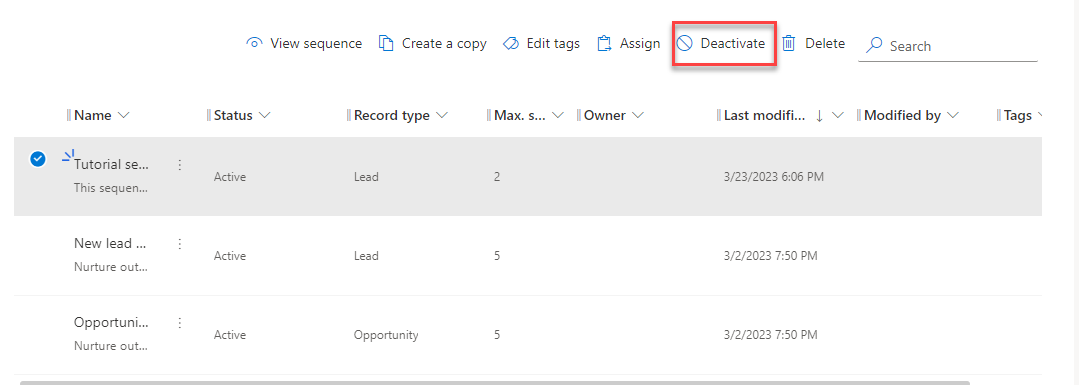The height and width of the screenshot is (385, 1079).
Task: Click the Edit tags icon
Action: click(511, 43)
